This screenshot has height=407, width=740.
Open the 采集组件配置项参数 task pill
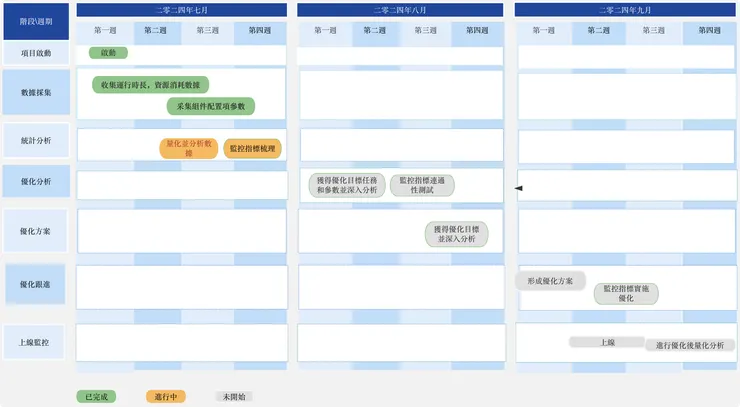coord(211,106)
